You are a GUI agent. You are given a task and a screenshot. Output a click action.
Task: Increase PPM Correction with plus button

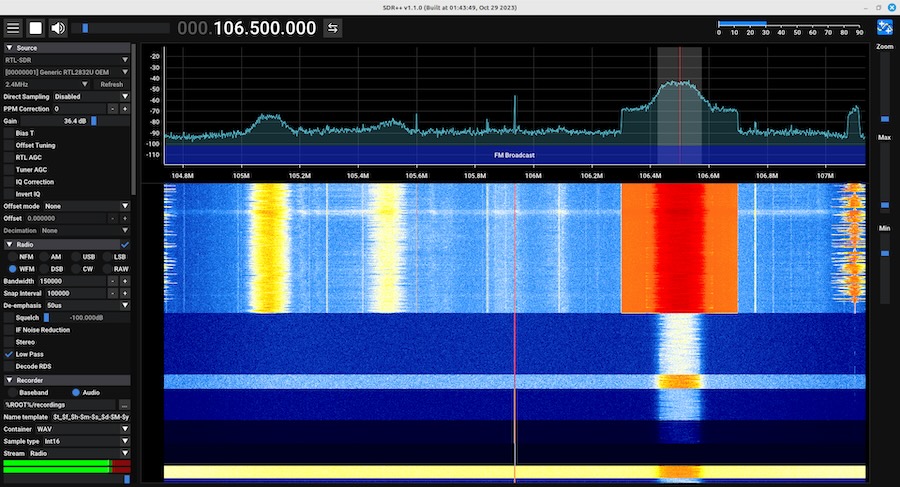(x=125, y=109)
